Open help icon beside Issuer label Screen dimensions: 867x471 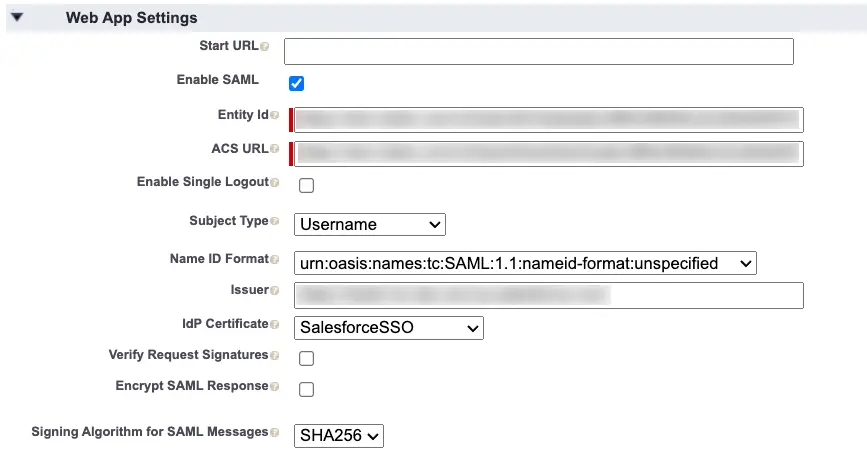click(x=274, y=290)
